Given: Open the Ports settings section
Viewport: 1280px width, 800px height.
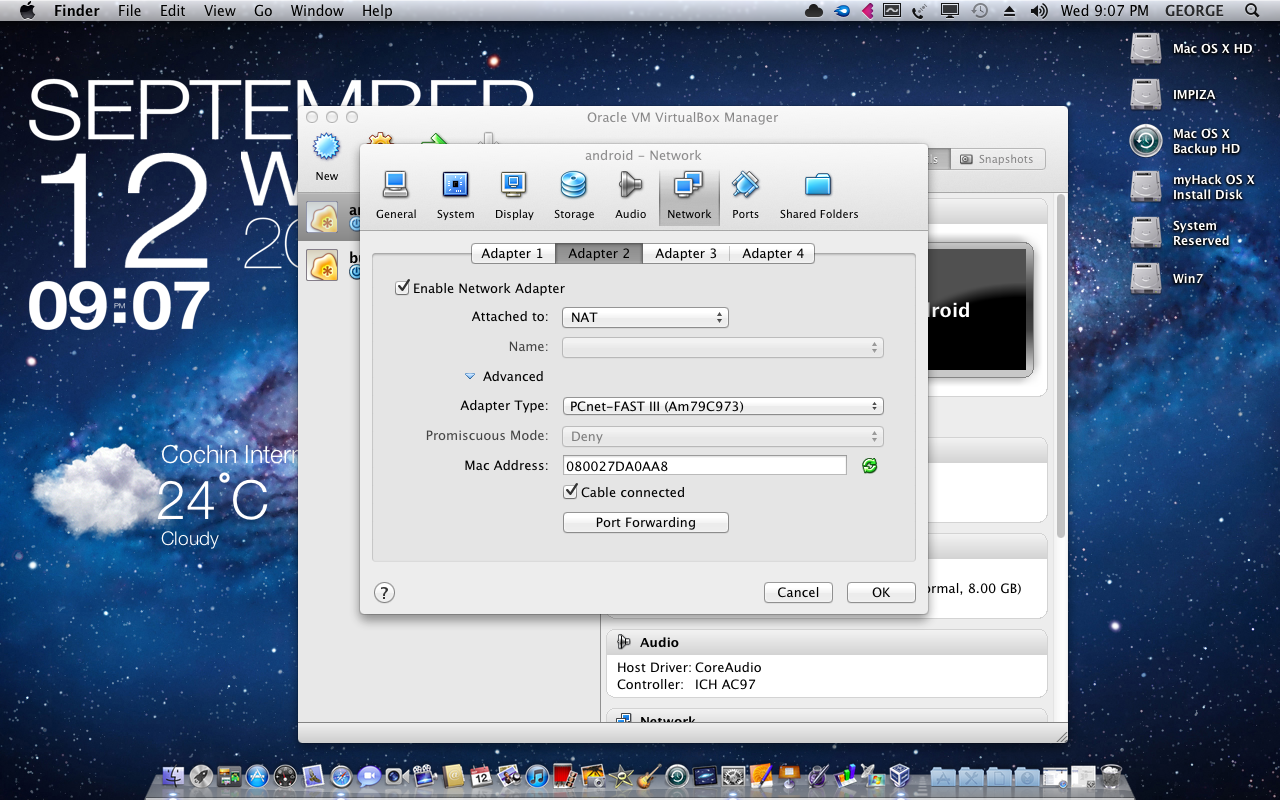Looking at the screenshot, I should coord(745,195).
